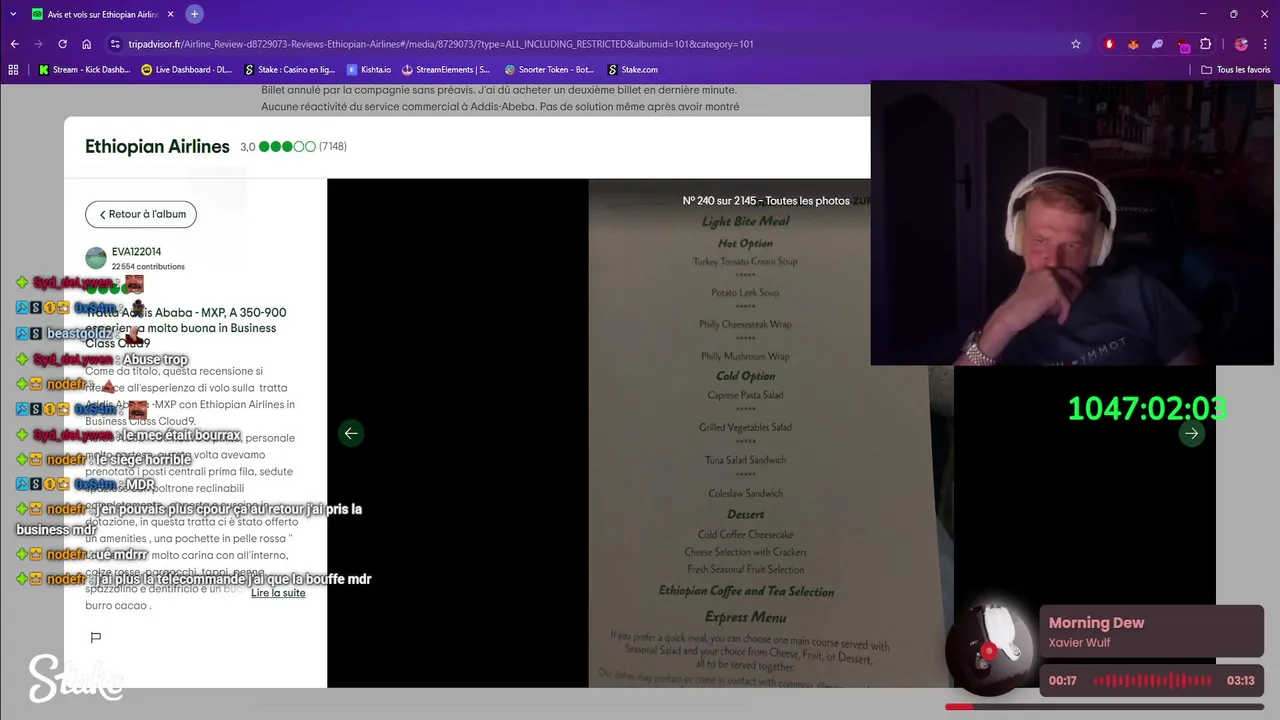Image resolution: width=1280 pixels, height=720 pixels.
Task: Click the address bar URL
Action: (441, 44)
